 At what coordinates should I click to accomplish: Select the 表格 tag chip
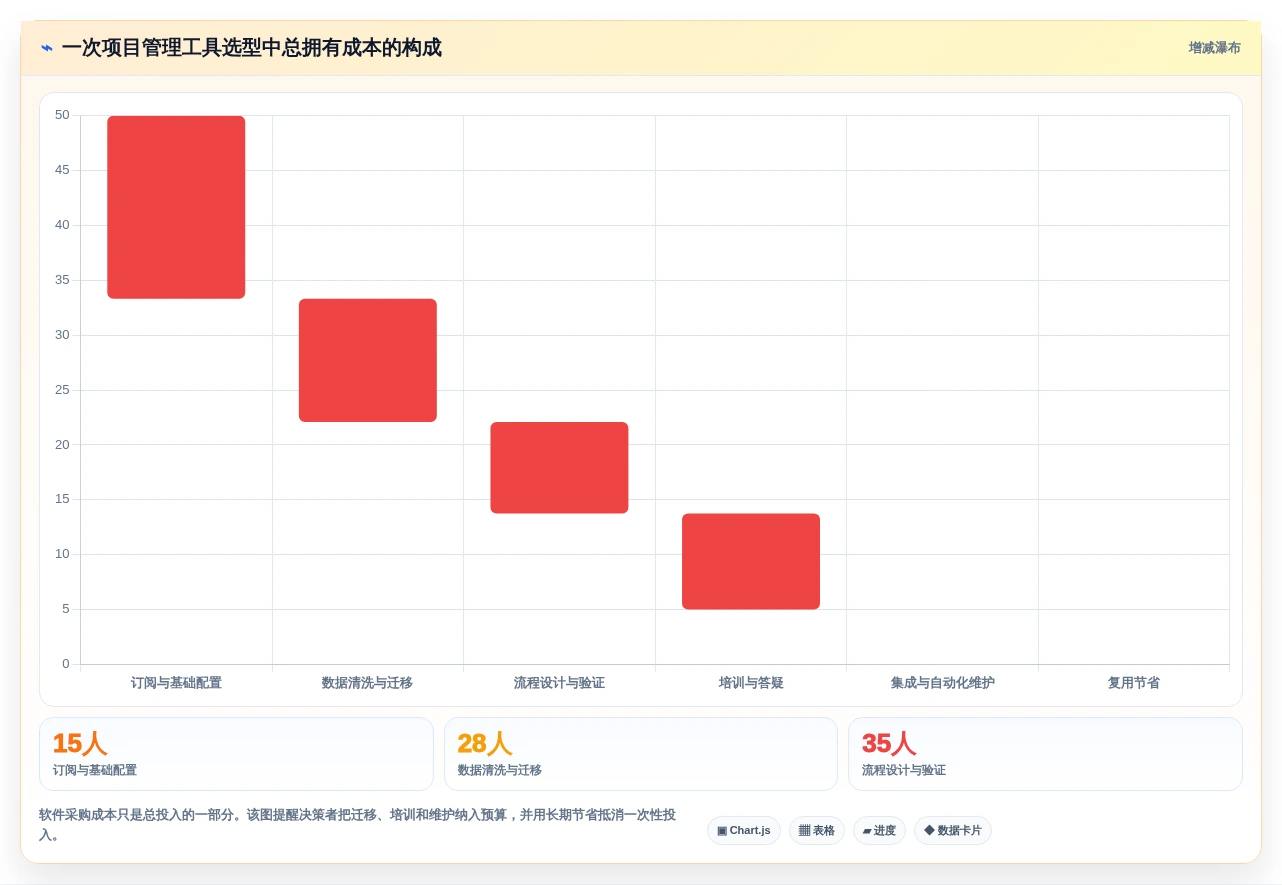(x=816, y=831)
